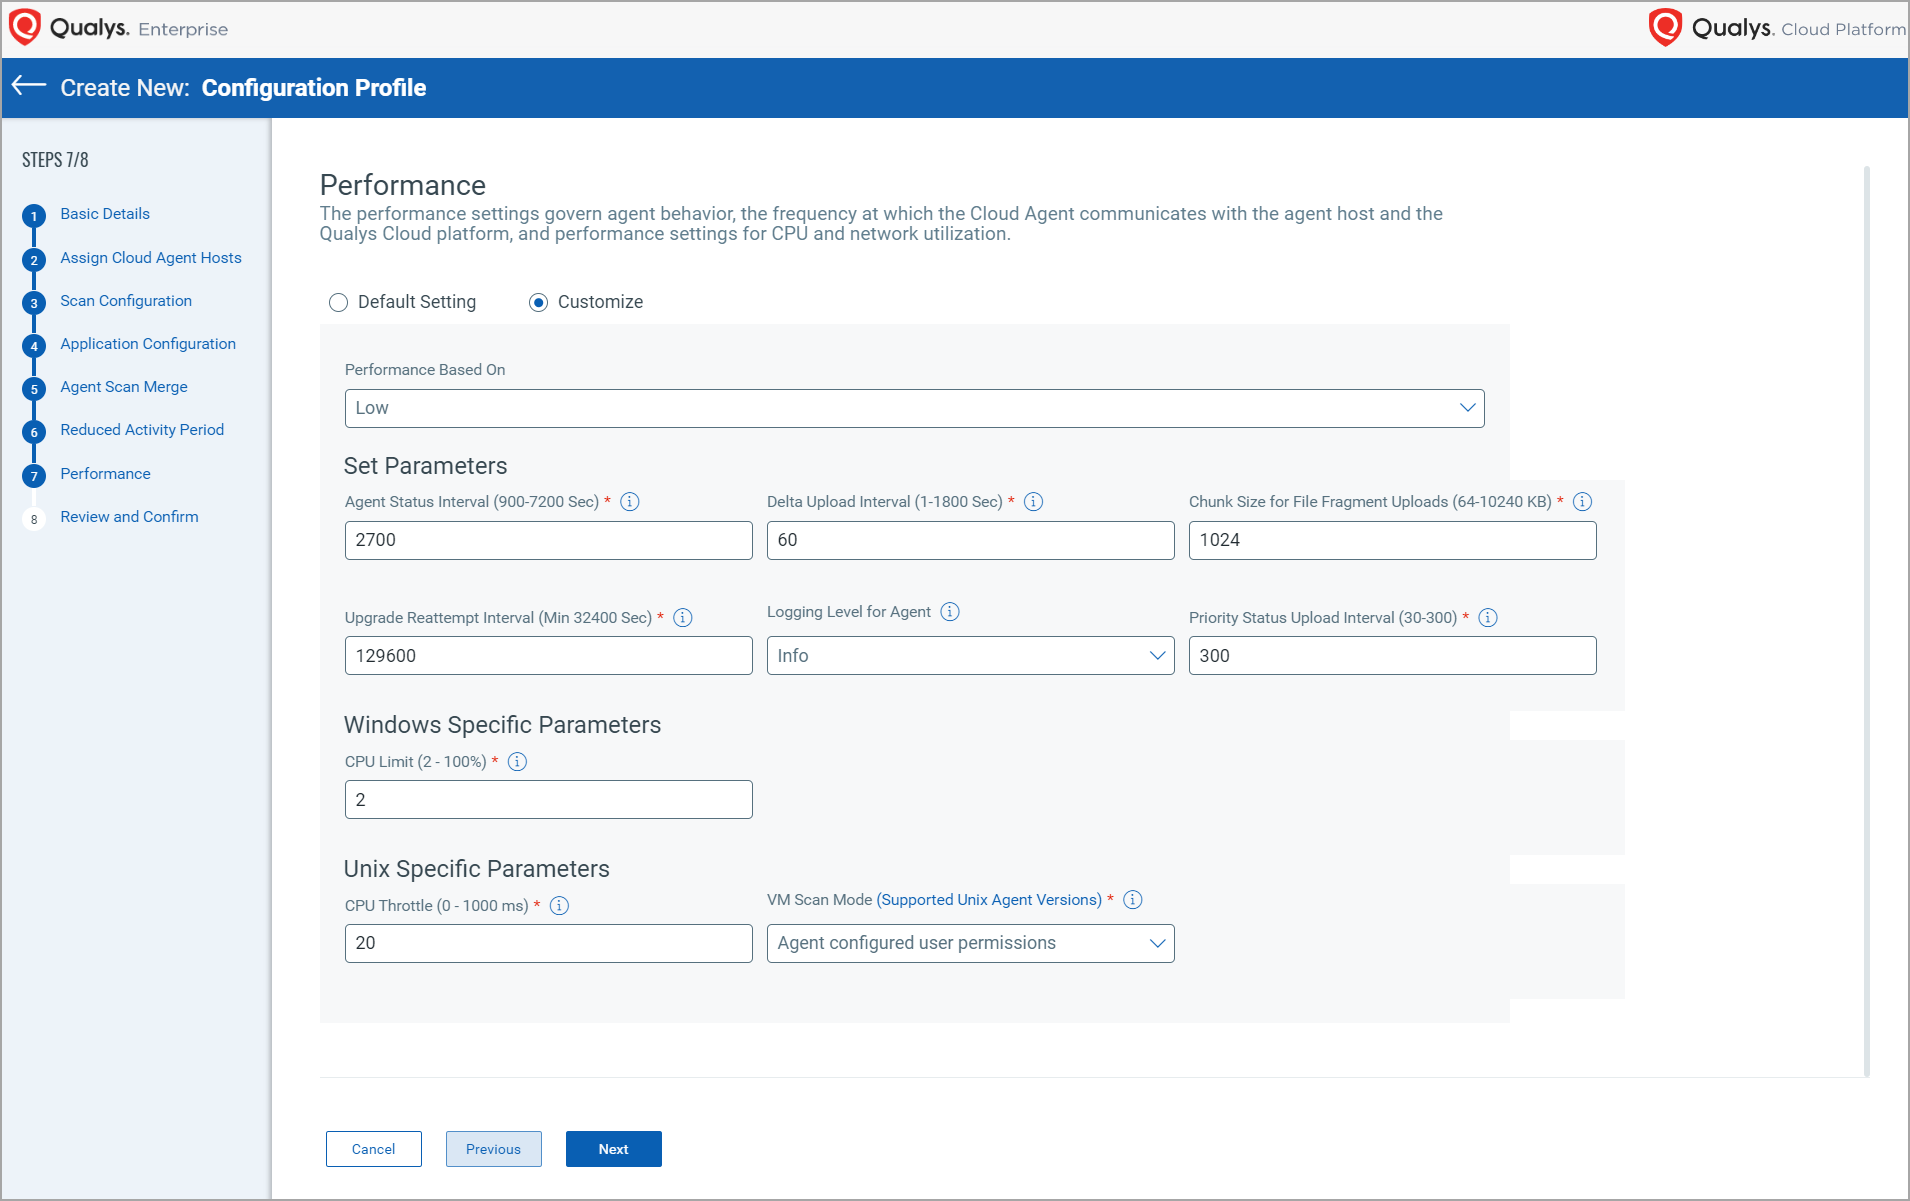The image size is (1910, 1201).
Task: Click the Delta Upload Interval field
Action: click(x=970, y=540)
